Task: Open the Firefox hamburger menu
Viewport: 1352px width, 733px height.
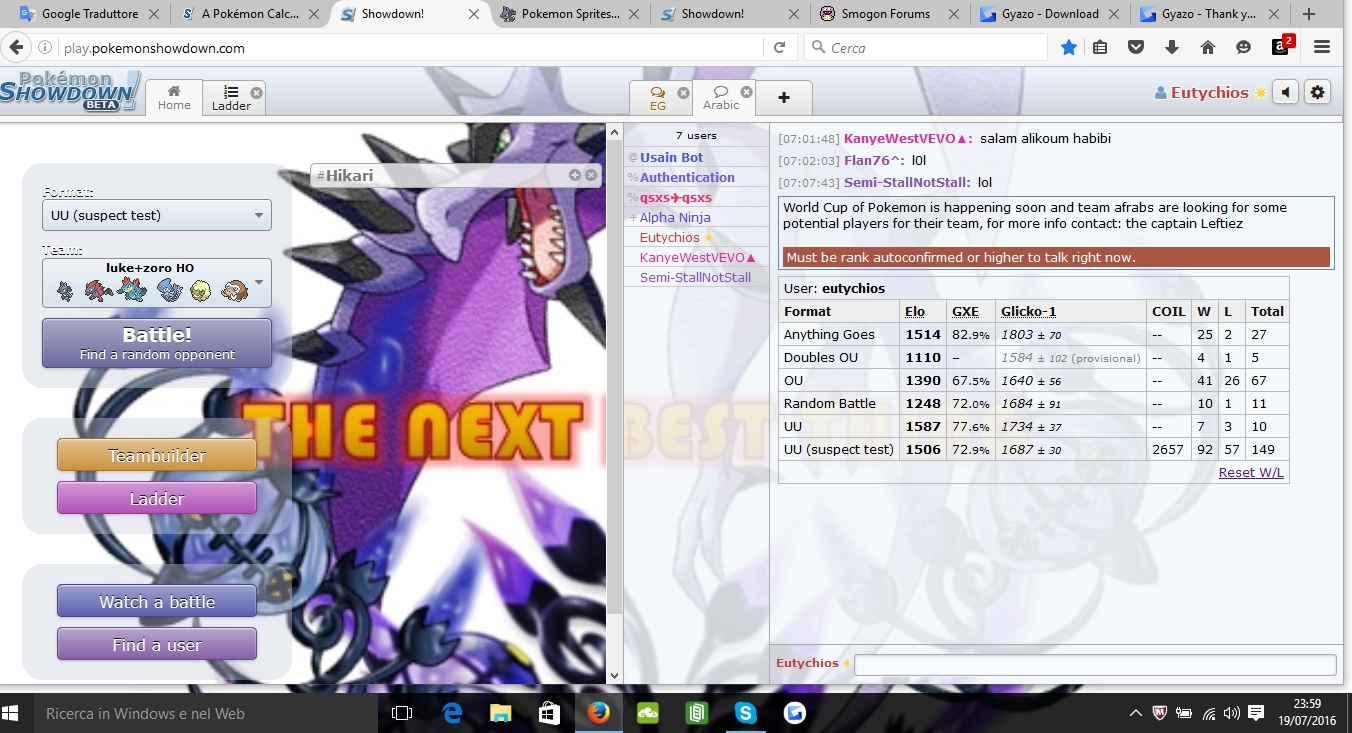Action: click(x=1322, y=47)
